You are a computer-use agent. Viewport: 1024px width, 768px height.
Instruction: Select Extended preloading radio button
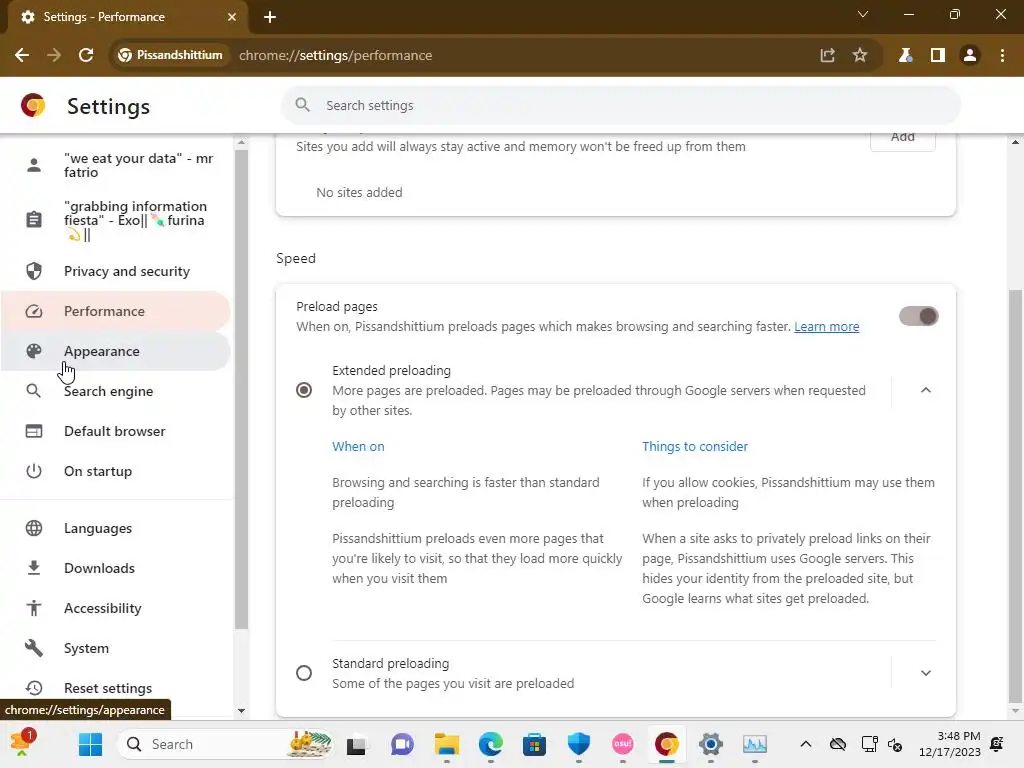click(x=304, y=390)
